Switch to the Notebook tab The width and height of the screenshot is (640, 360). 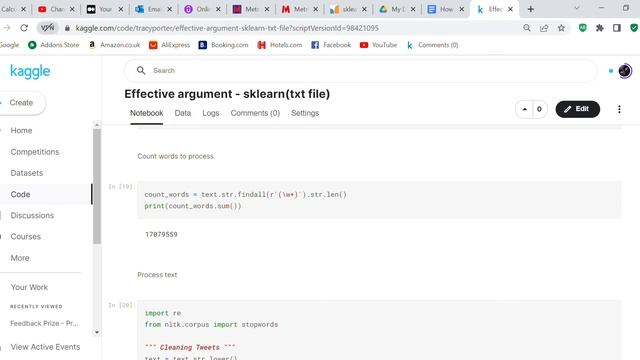click(147, 113)
